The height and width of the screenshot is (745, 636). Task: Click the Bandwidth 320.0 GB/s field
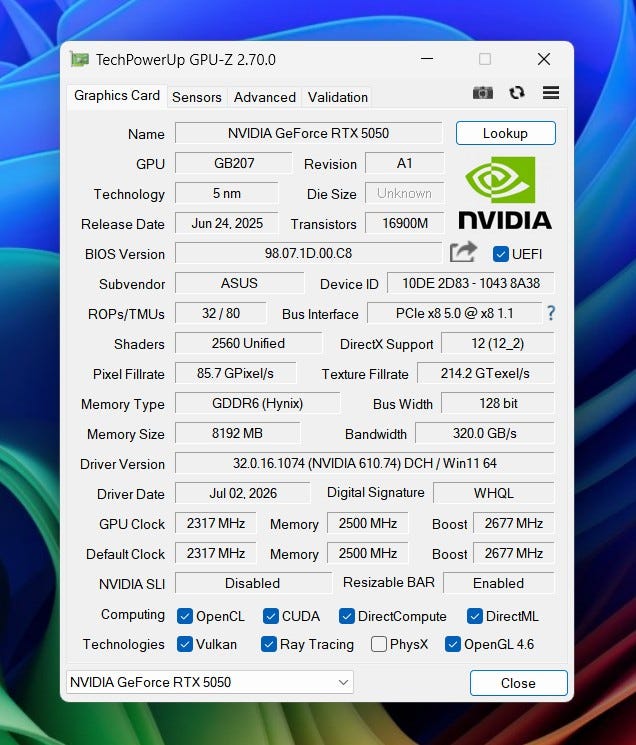coord(485,433)
